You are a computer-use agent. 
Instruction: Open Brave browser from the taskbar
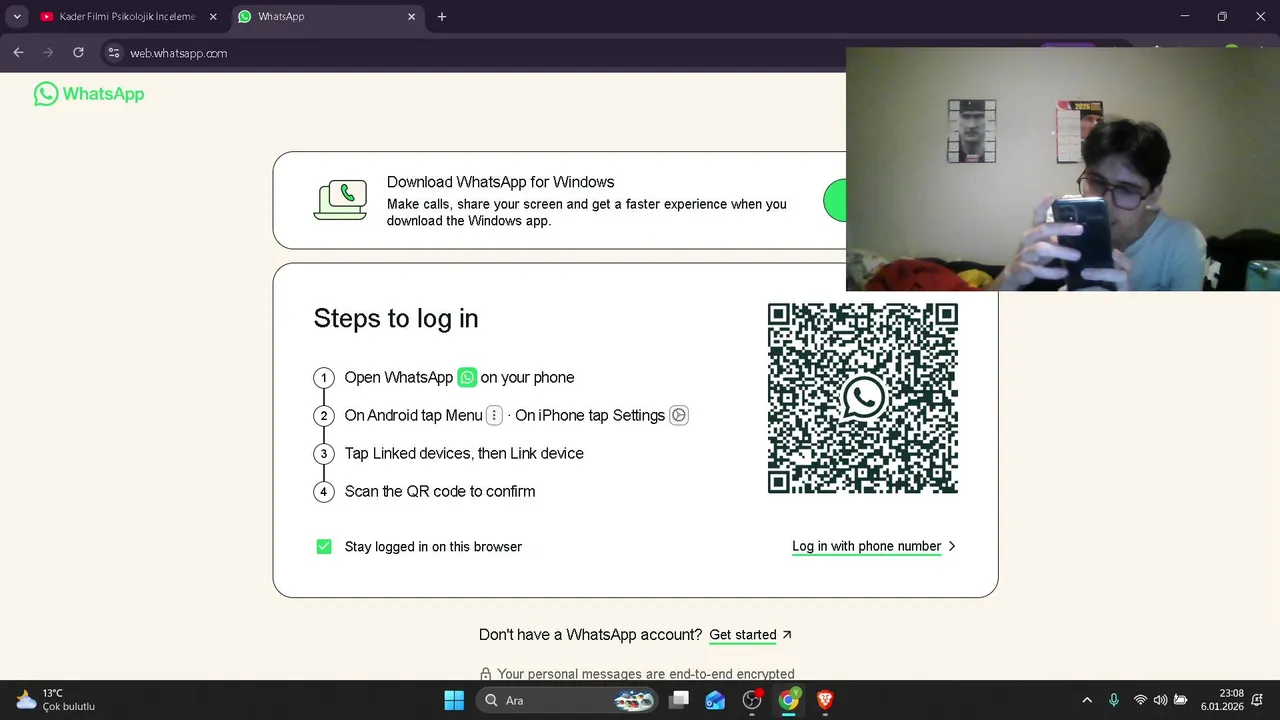(x=825, y=700)
